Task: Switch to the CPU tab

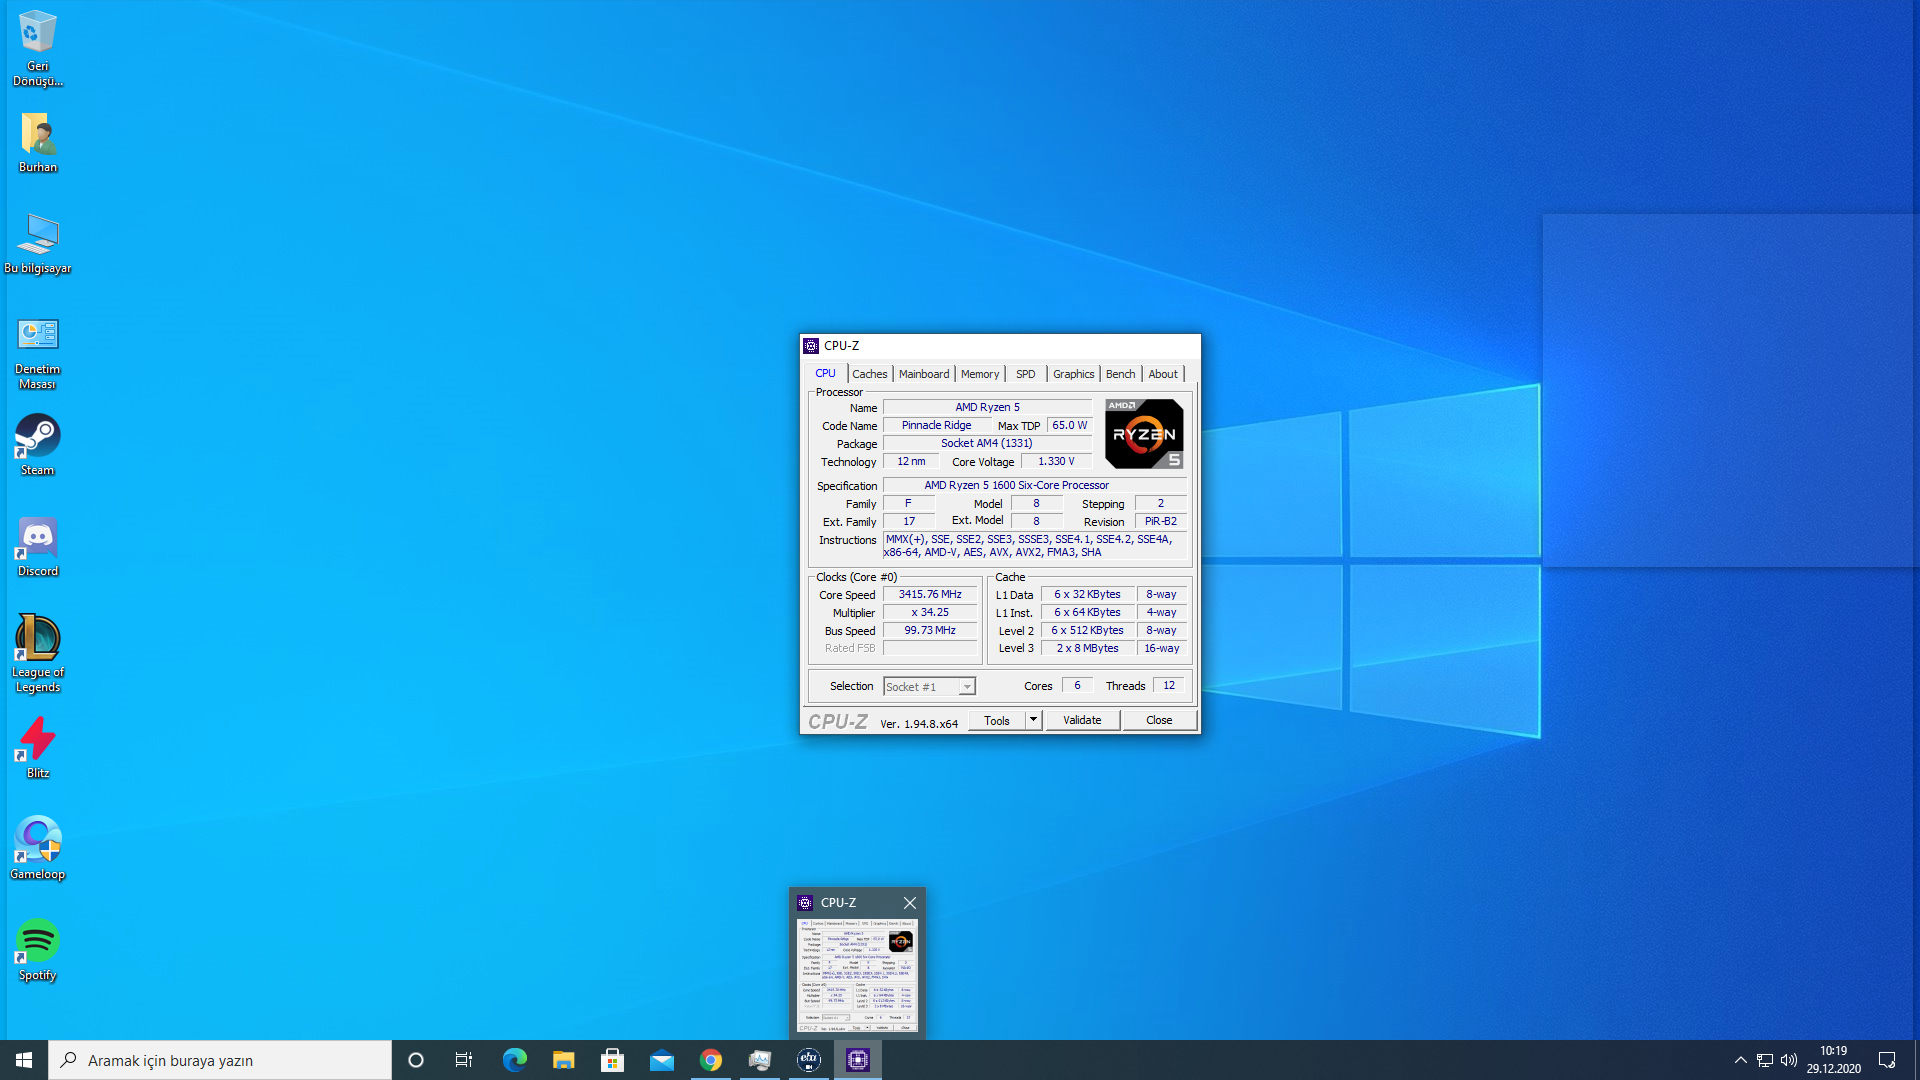Action: (x=826, y=373)
